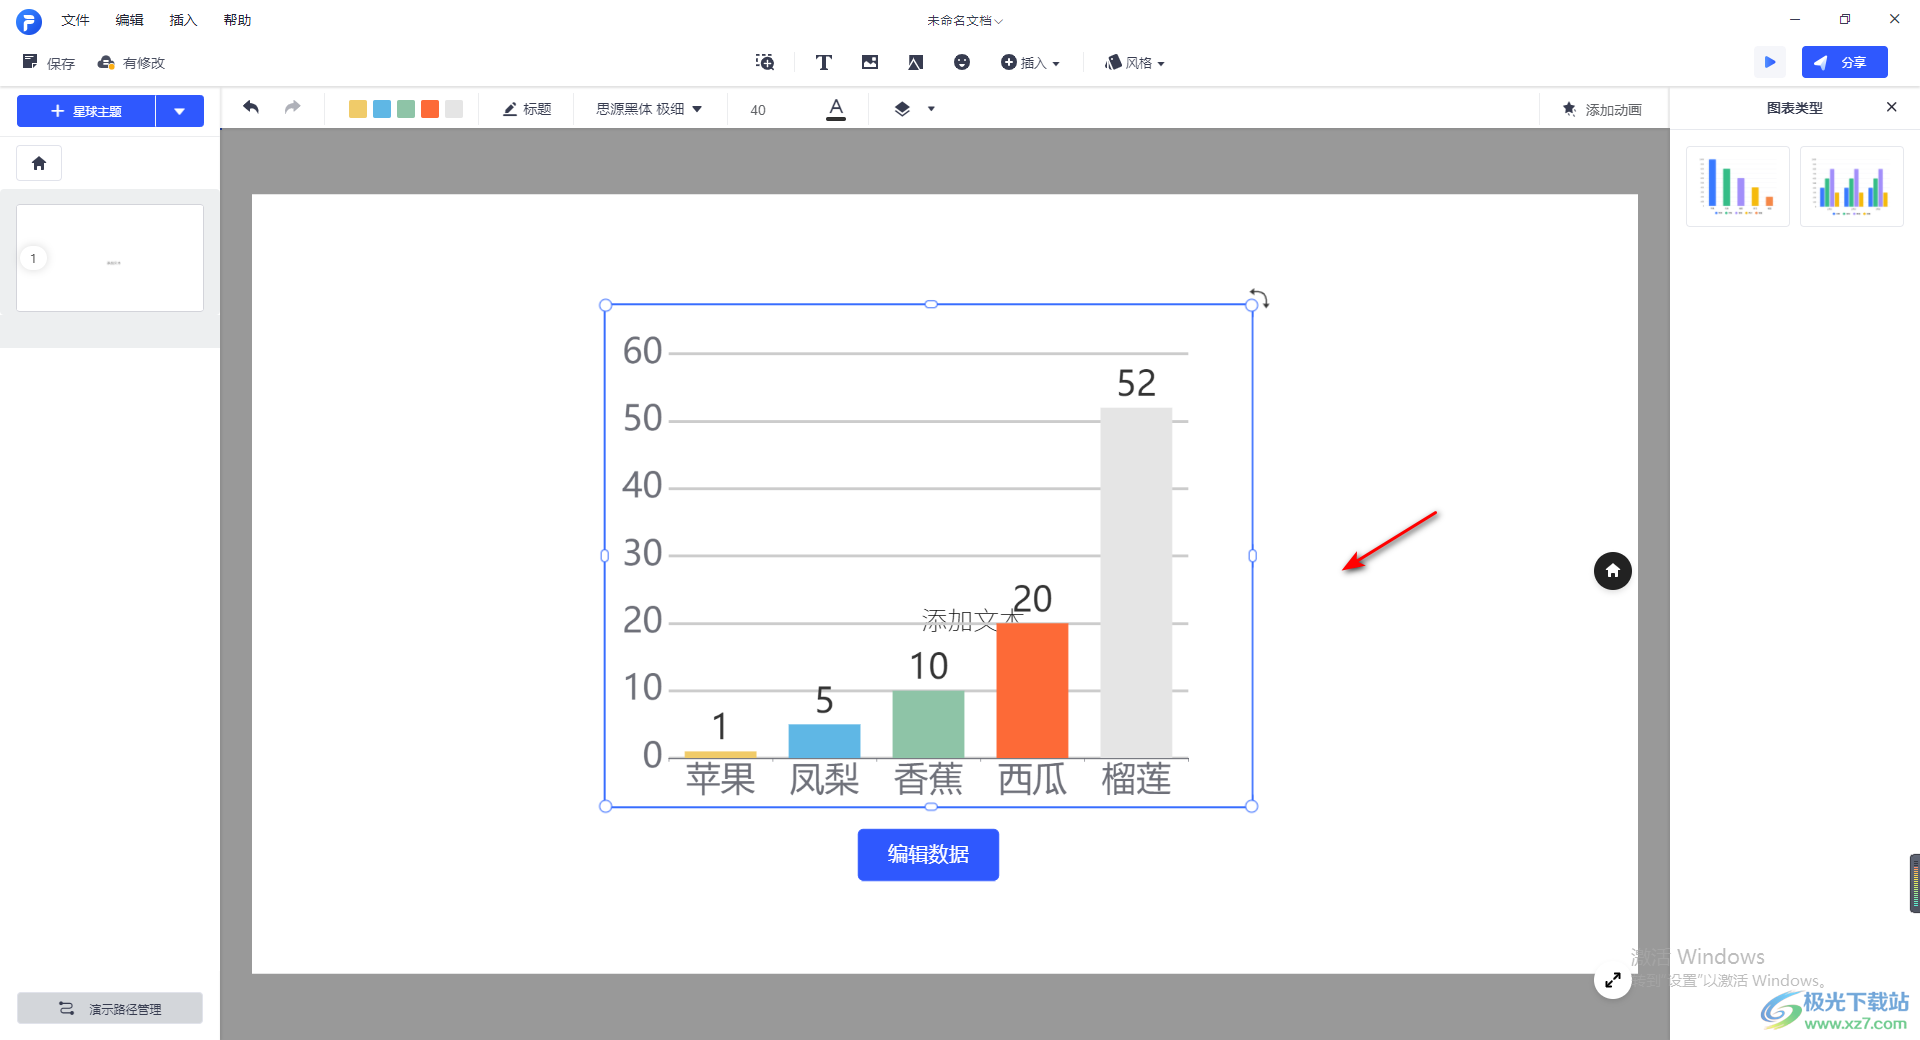Pick the yellow color swatch
This screenshot has width=1920, height=1040.
tap(357, 109)
